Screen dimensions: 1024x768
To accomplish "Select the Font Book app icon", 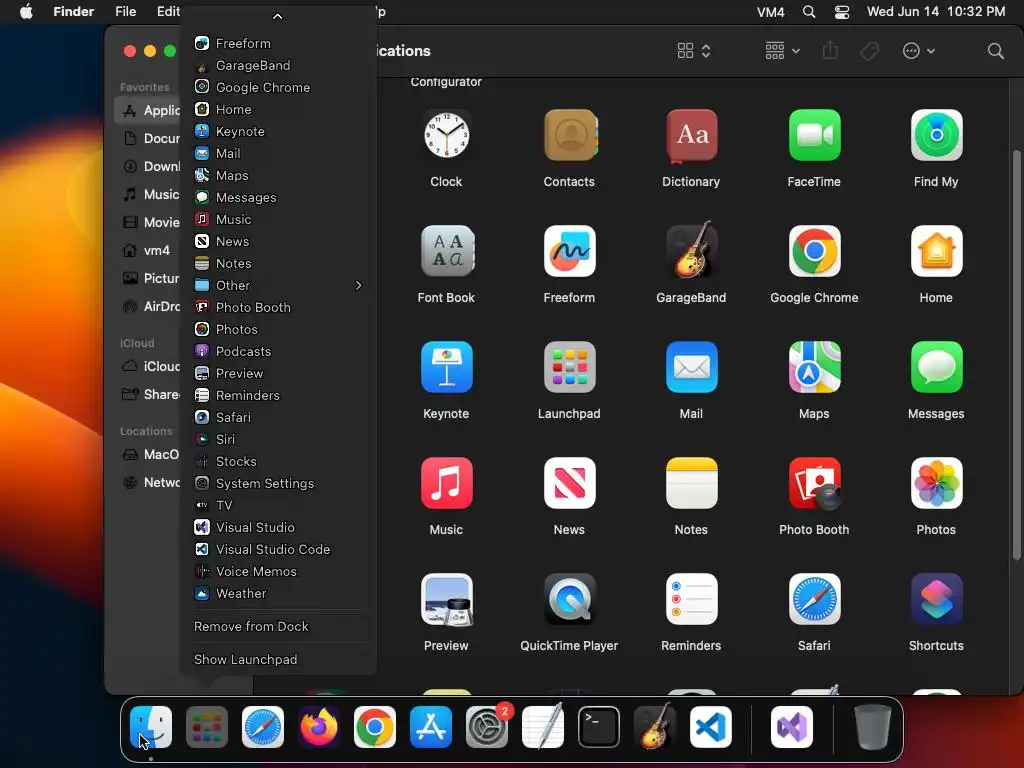I will [x=447, y=251].
